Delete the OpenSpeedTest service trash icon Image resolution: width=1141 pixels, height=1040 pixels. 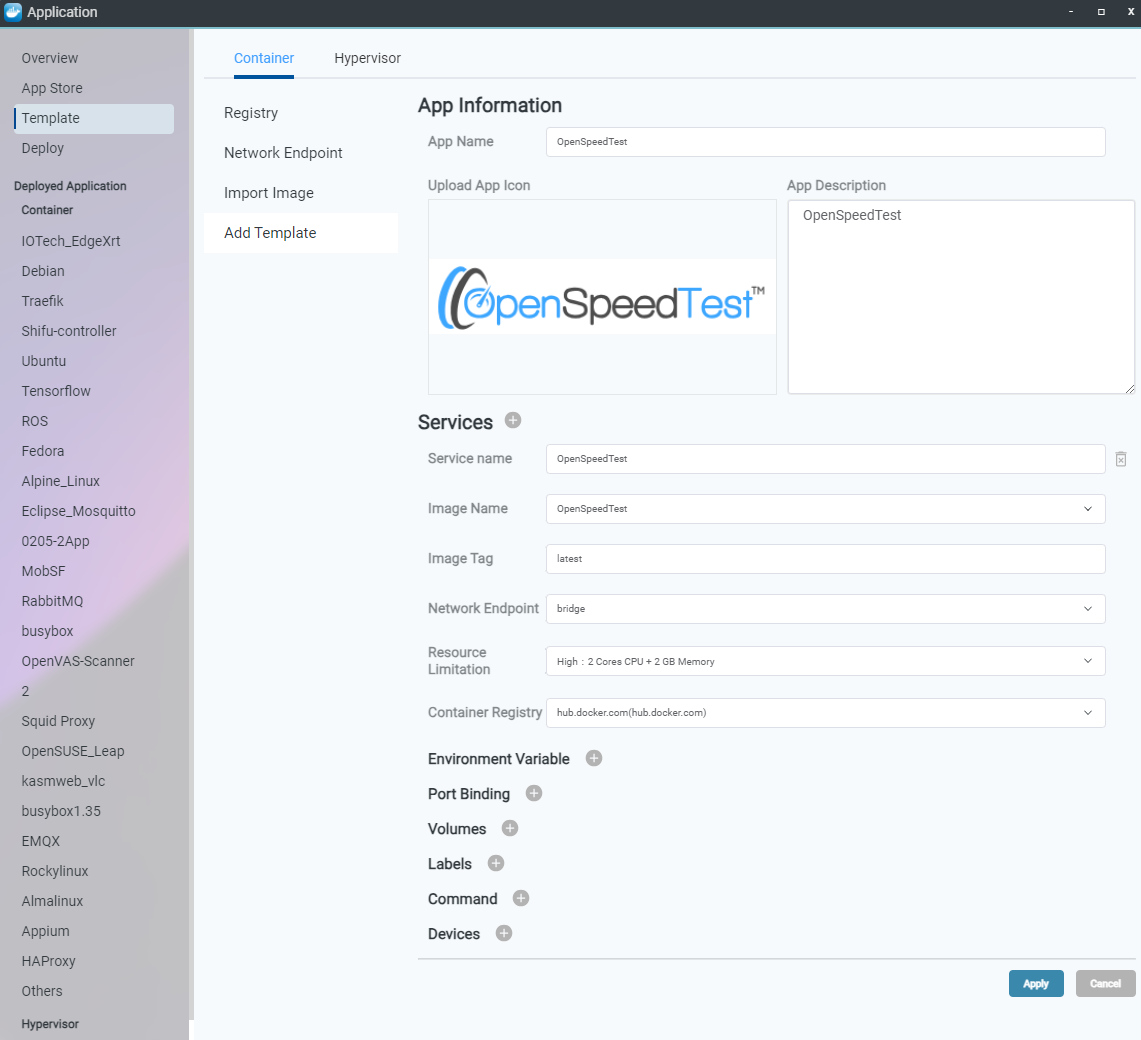coord(1121,459)
